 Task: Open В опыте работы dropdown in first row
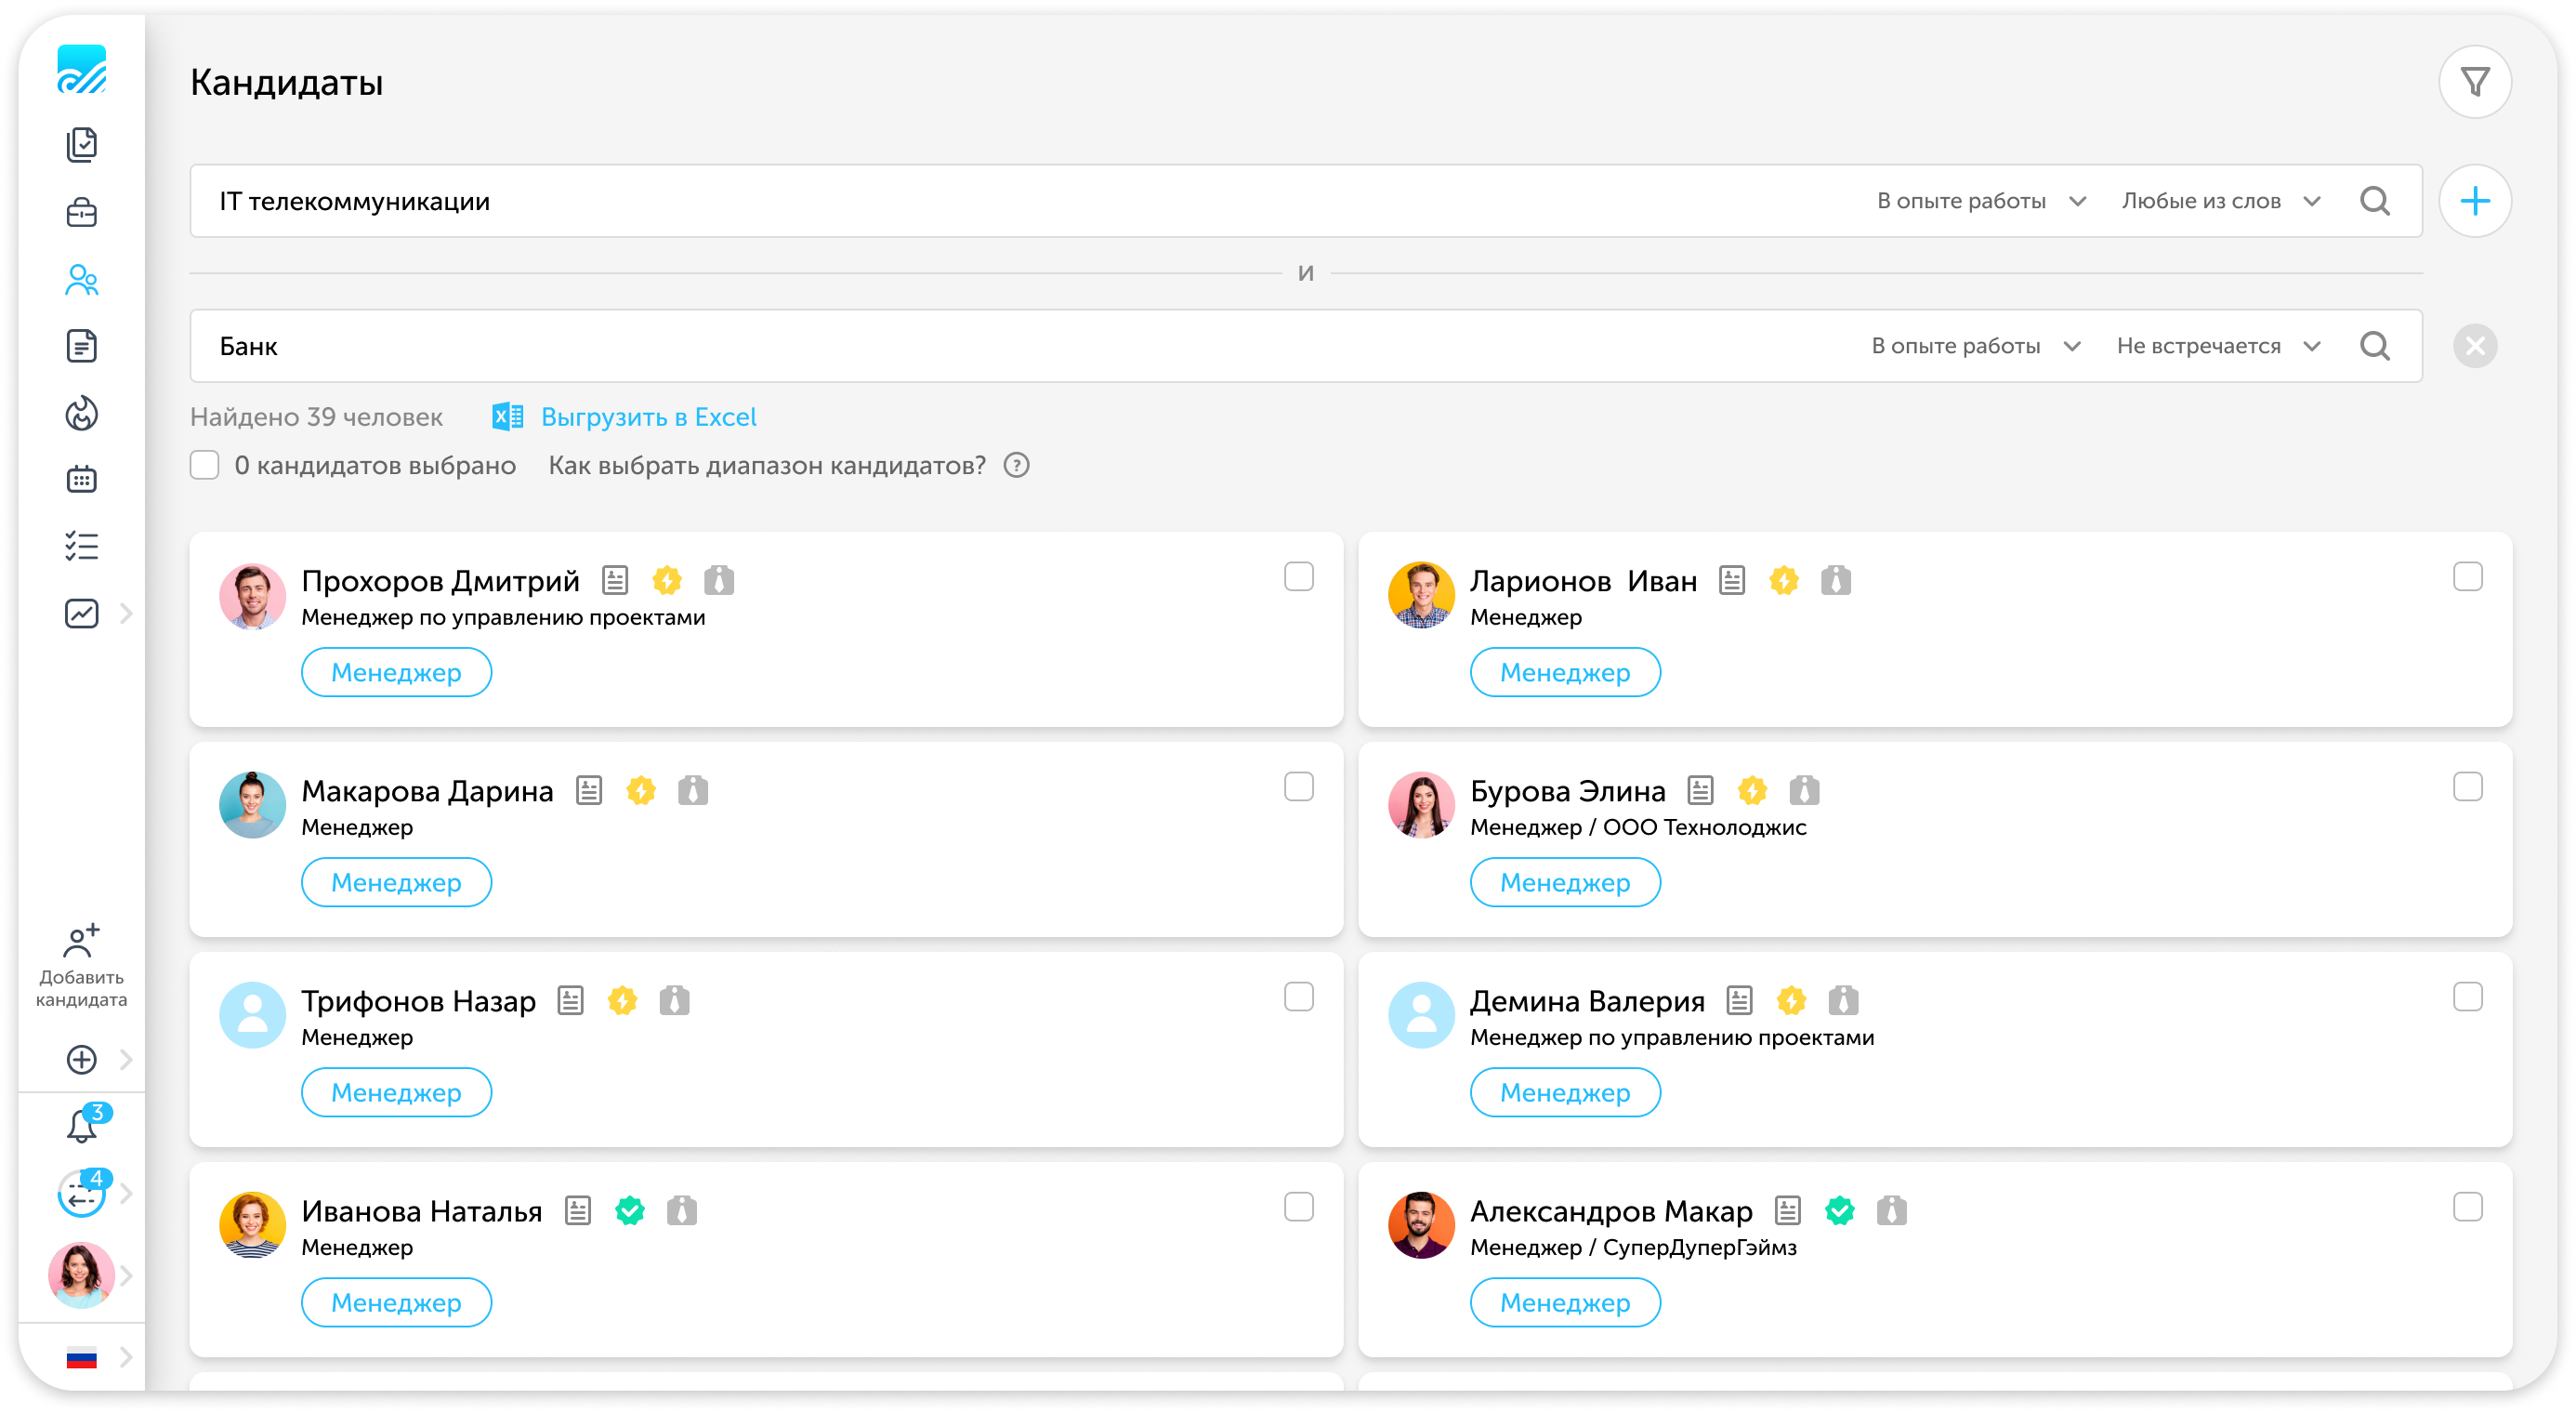click(1982, 201)
